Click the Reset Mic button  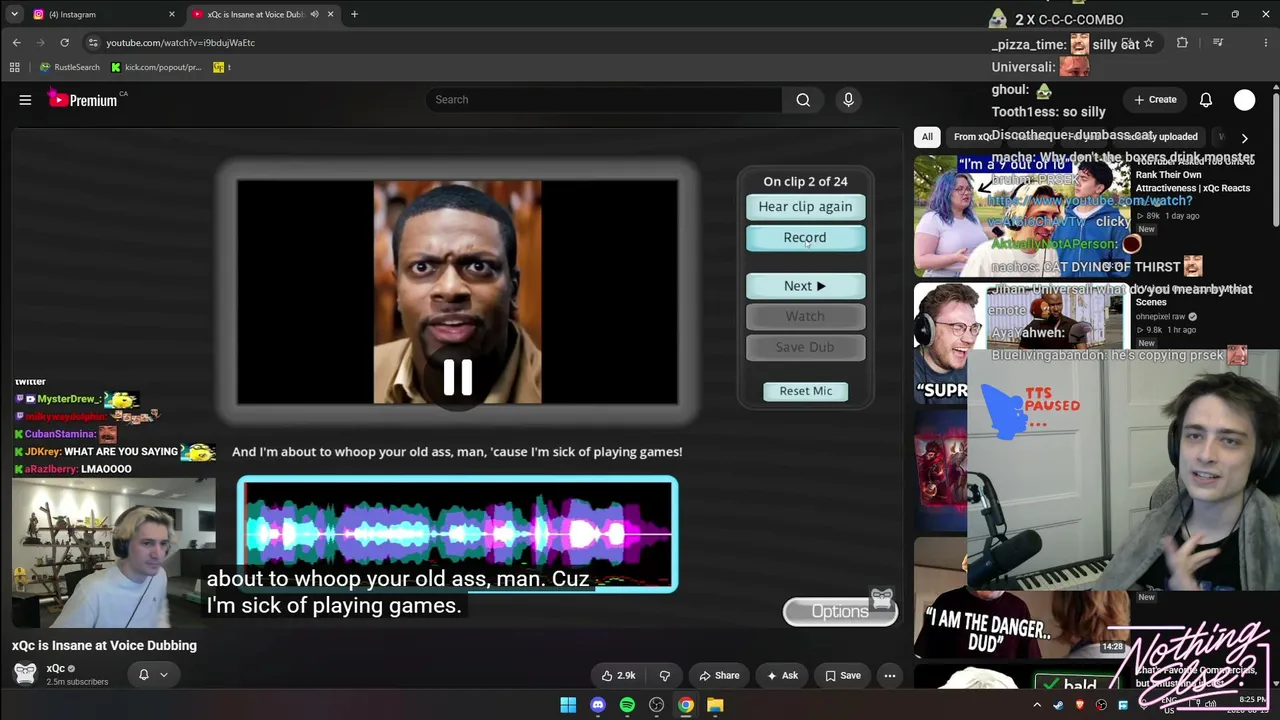(x=805, y=391)
